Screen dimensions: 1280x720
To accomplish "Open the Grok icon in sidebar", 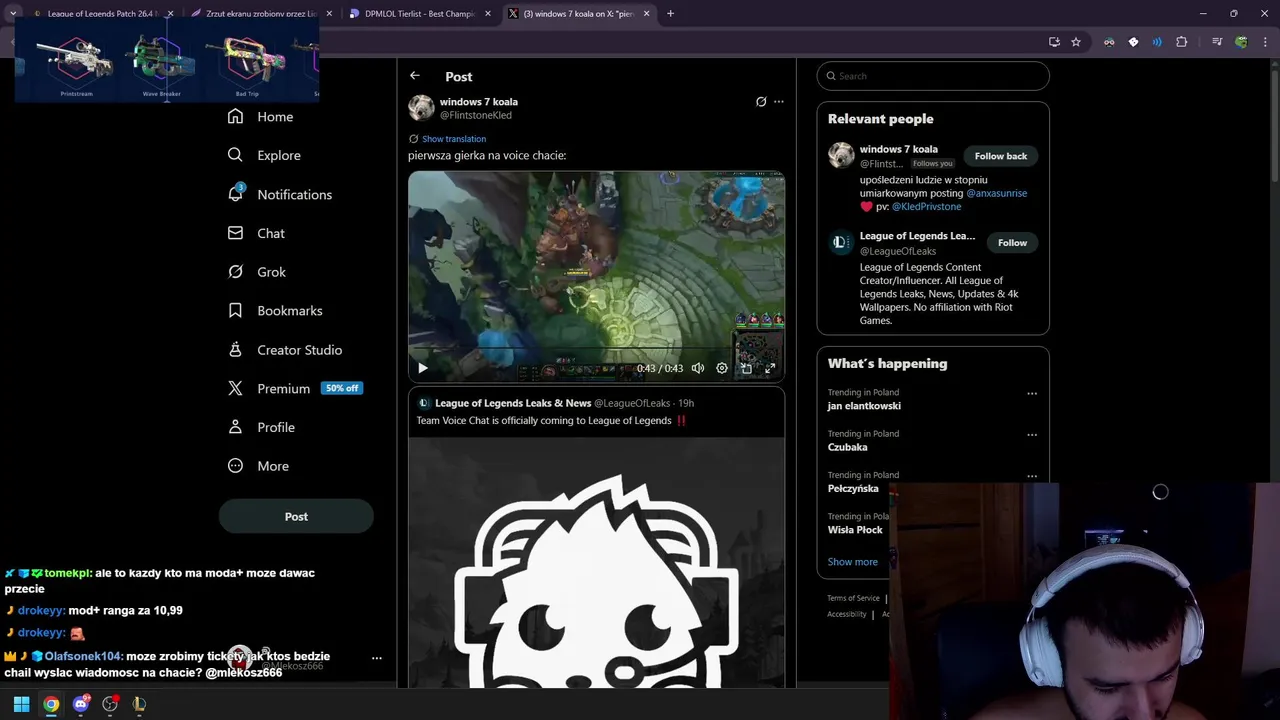I will (235, 272).
